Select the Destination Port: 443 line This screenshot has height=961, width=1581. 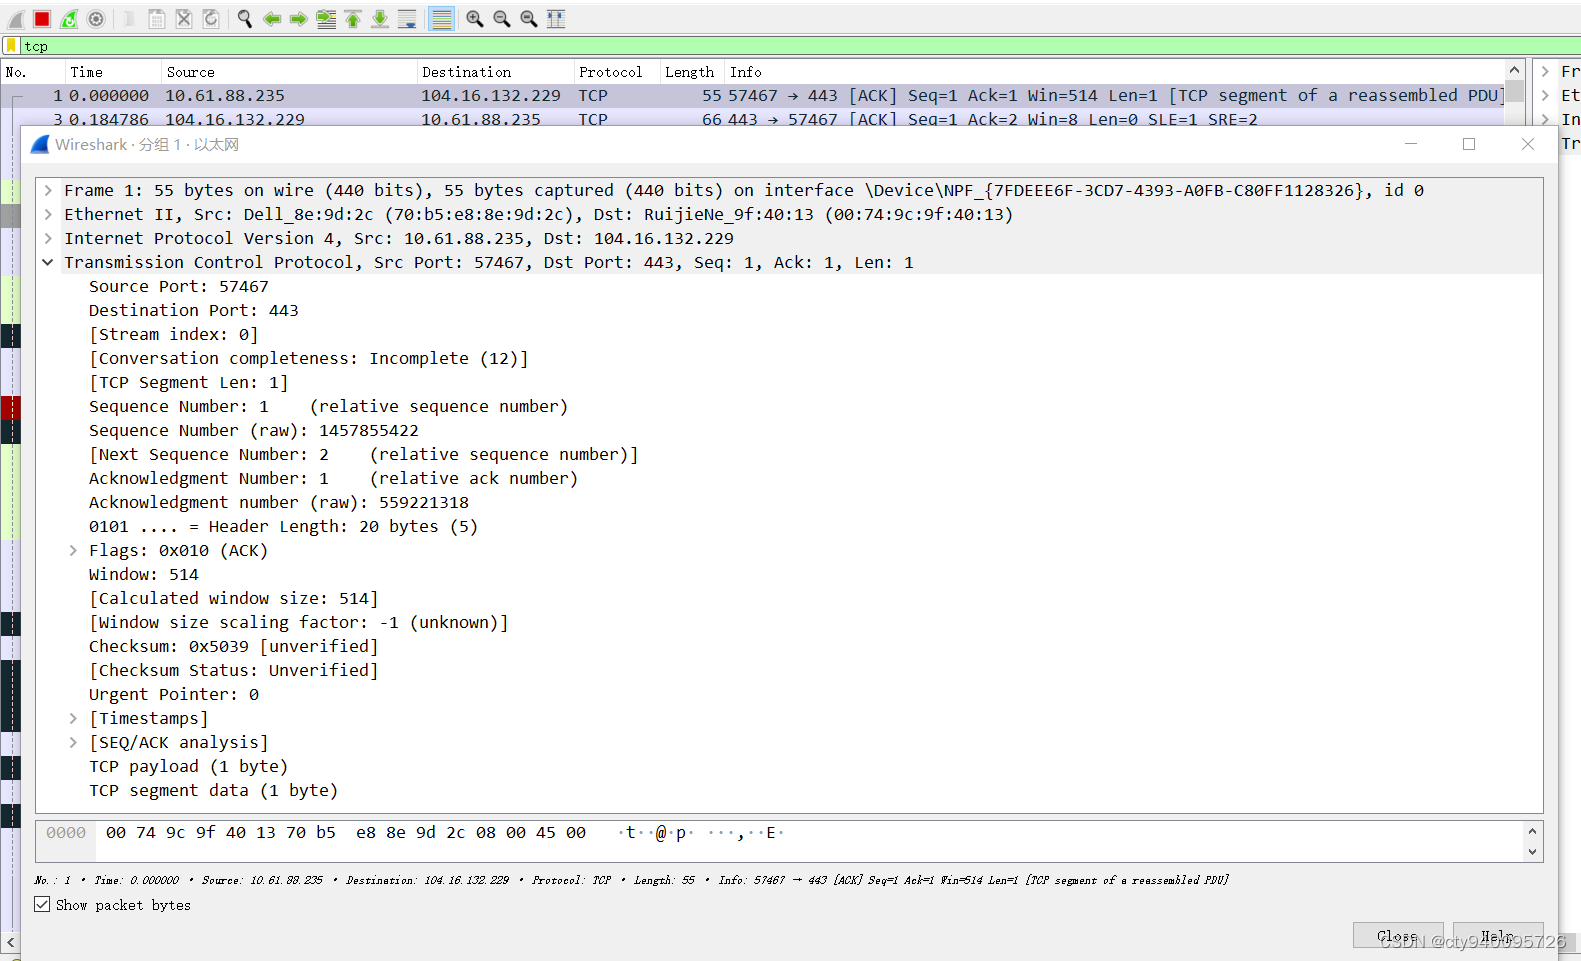[x=194, y=310]
